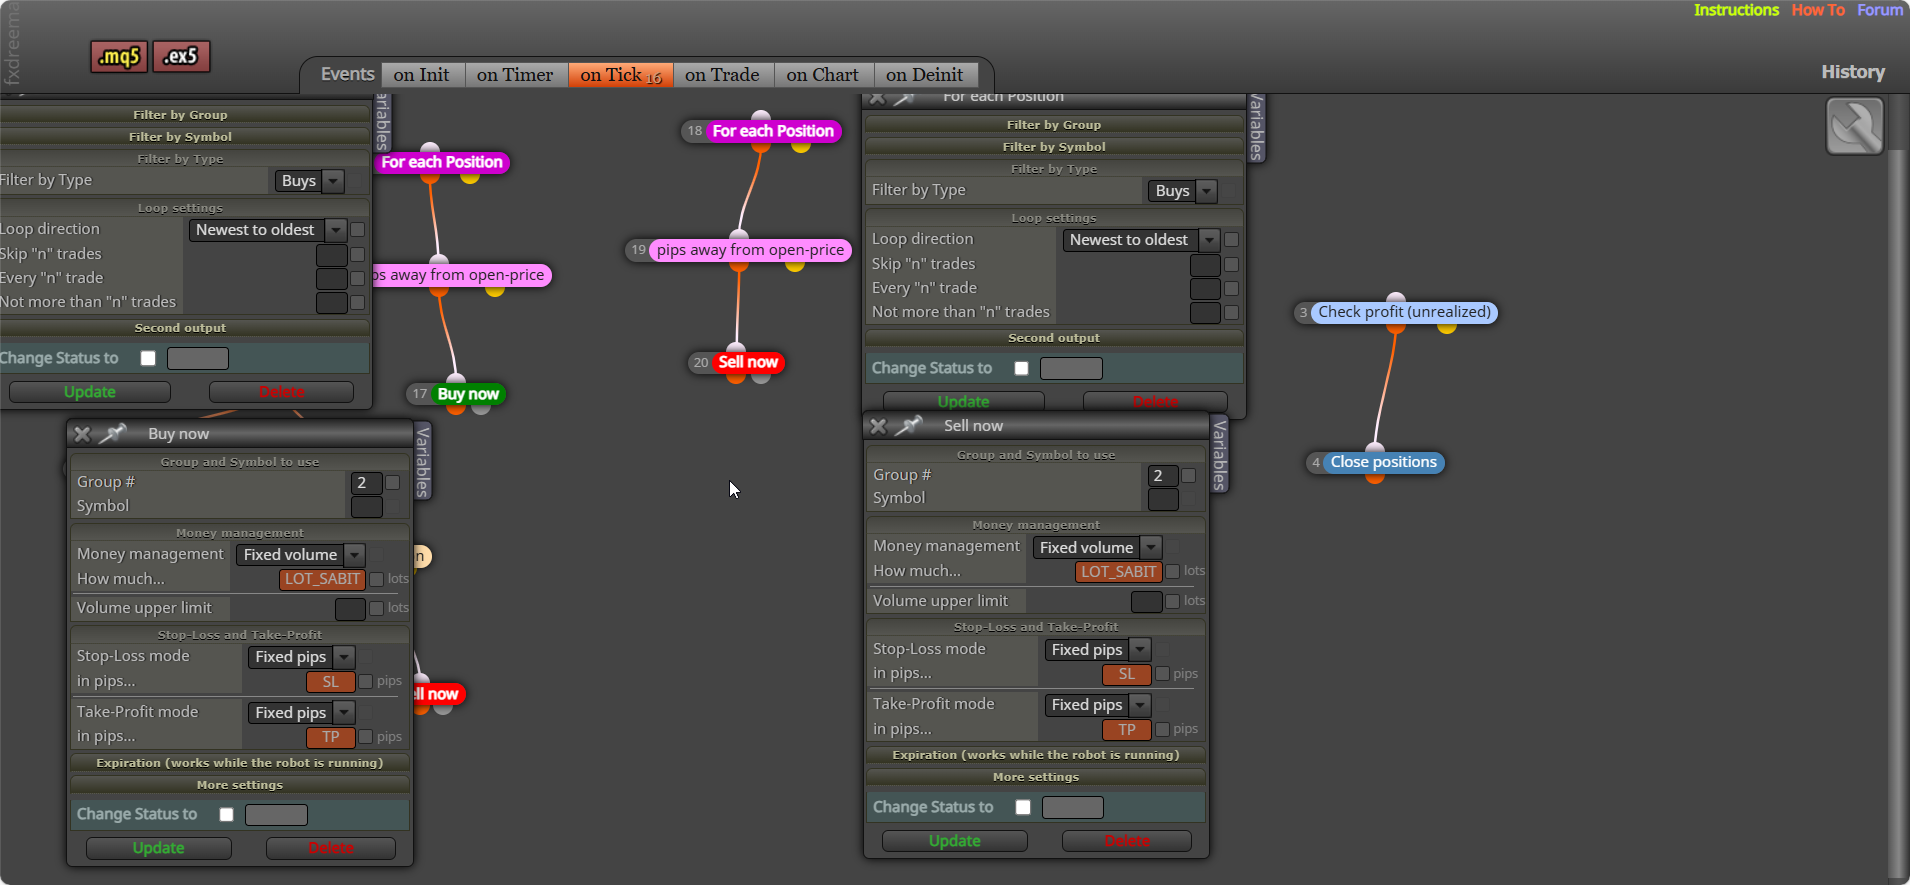Viewport: 1910px width, 885px height.
Task: Open Money management dropdown in Buy now panel
Action: click(301, 555)
